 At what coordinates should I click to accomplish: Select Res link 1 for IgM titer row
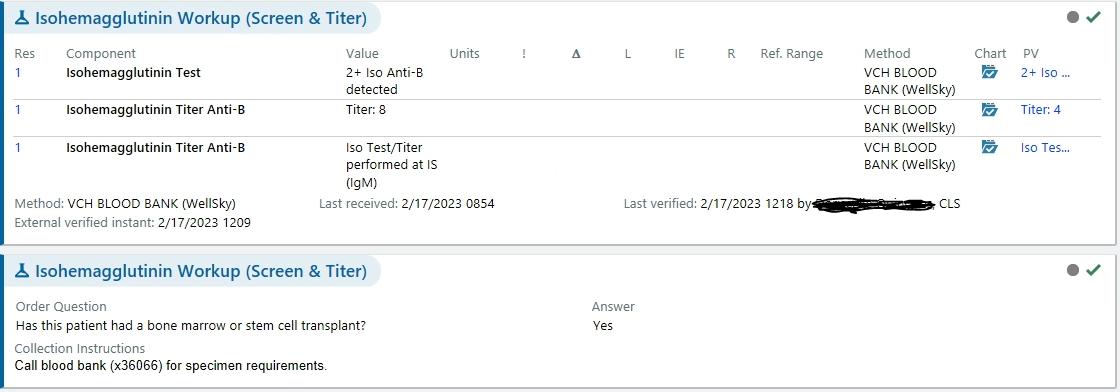(18, 148)
